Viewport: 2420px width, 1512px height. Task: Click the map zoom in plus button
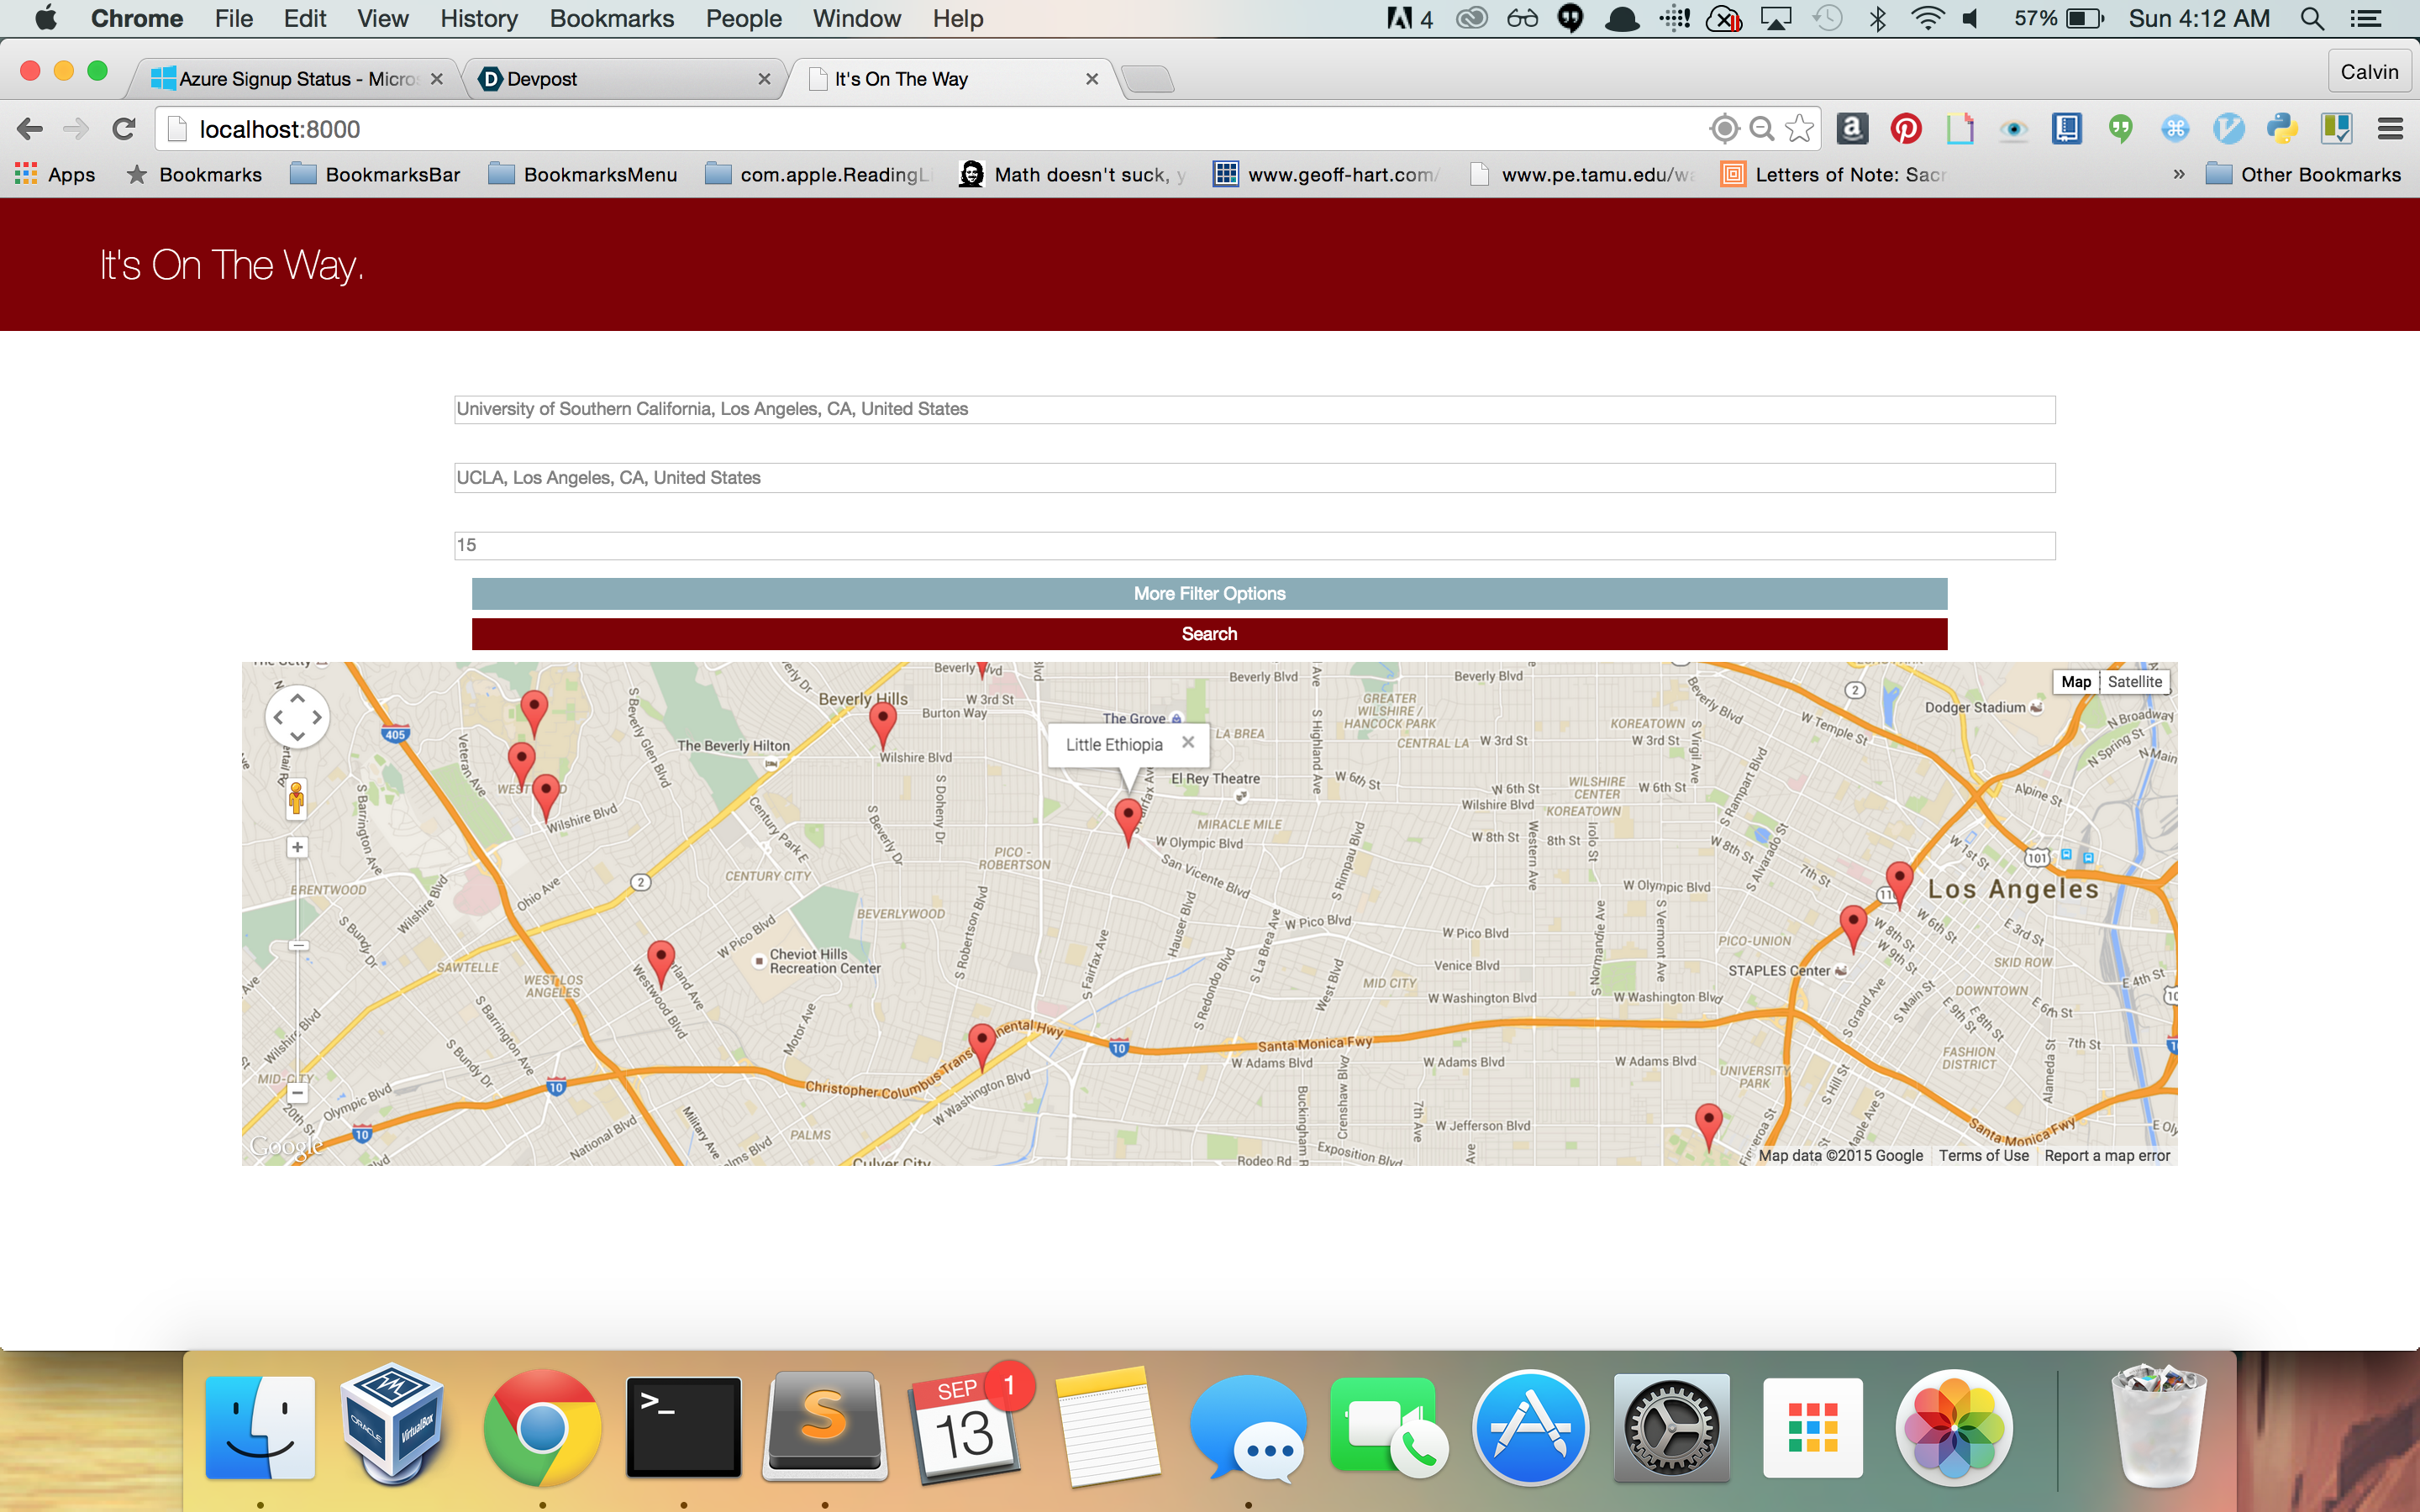point(297,848)
